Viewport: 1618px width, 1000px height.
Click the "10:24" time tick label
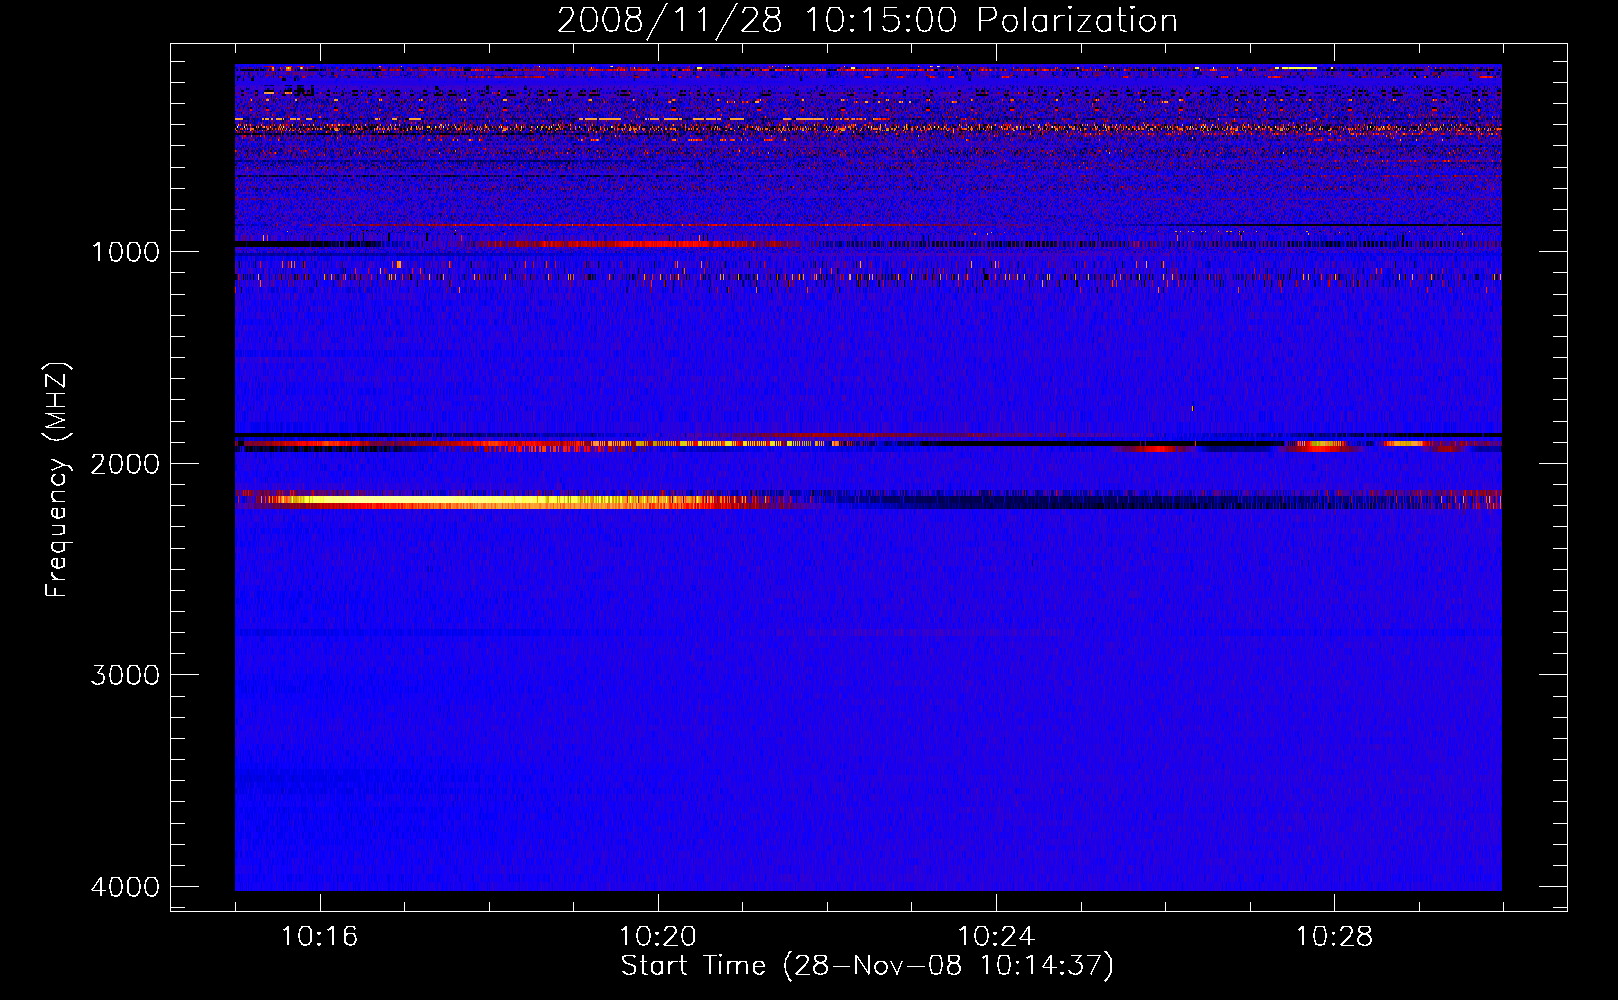pyautogui.click(x=996, y=937)
